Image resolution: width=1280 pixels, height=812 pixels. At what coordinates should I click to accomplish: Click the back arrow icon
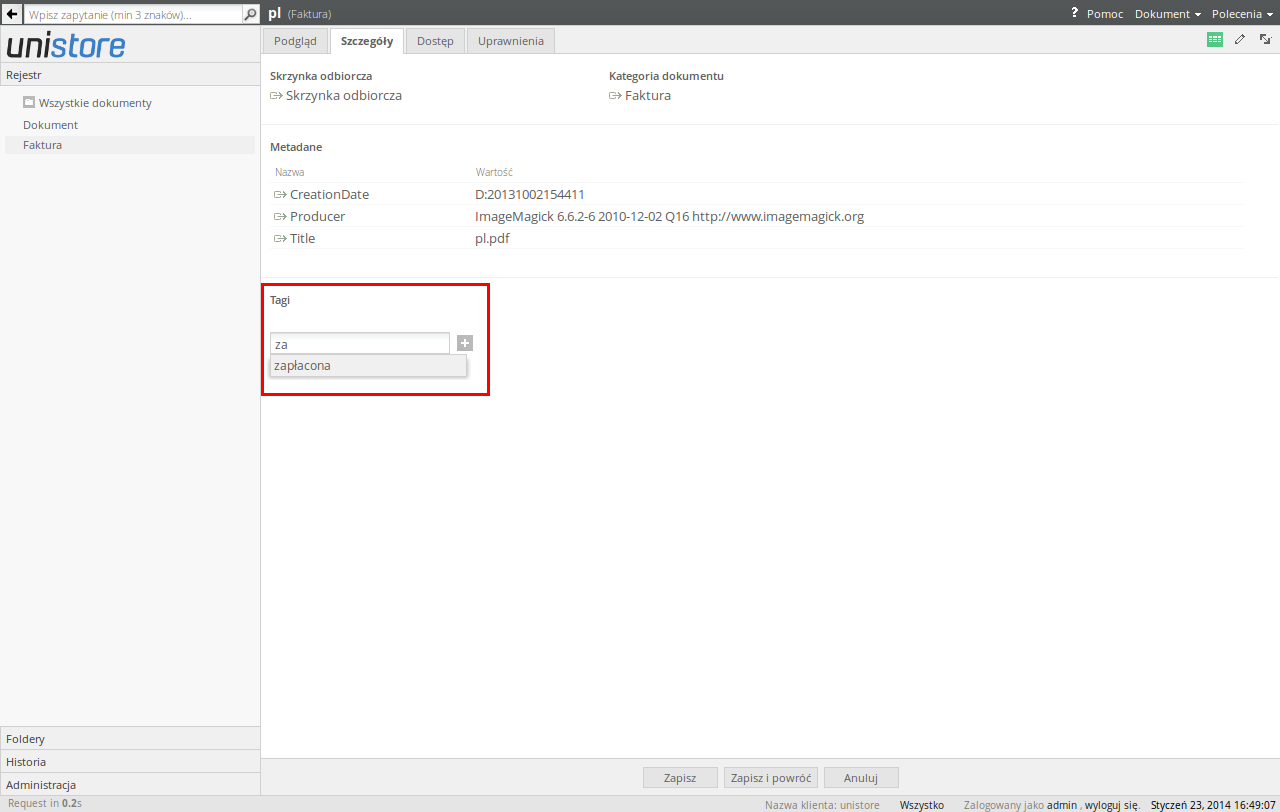pyautogui.click(x=12, y=14)
